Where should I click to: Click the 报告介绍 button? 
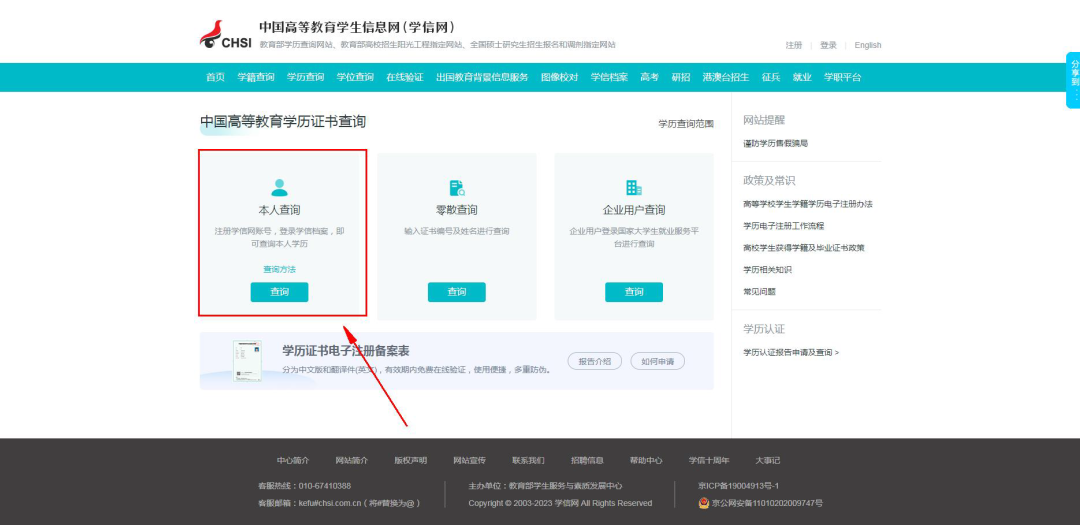[x=594, y=361]
